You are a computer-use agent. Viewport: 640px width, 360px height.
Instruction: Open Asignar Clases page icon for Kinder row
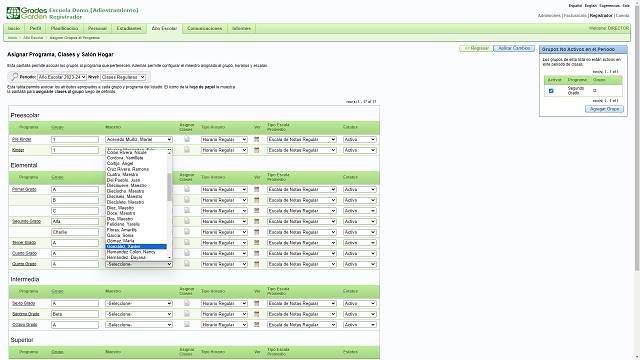click(x=187, y=150)
